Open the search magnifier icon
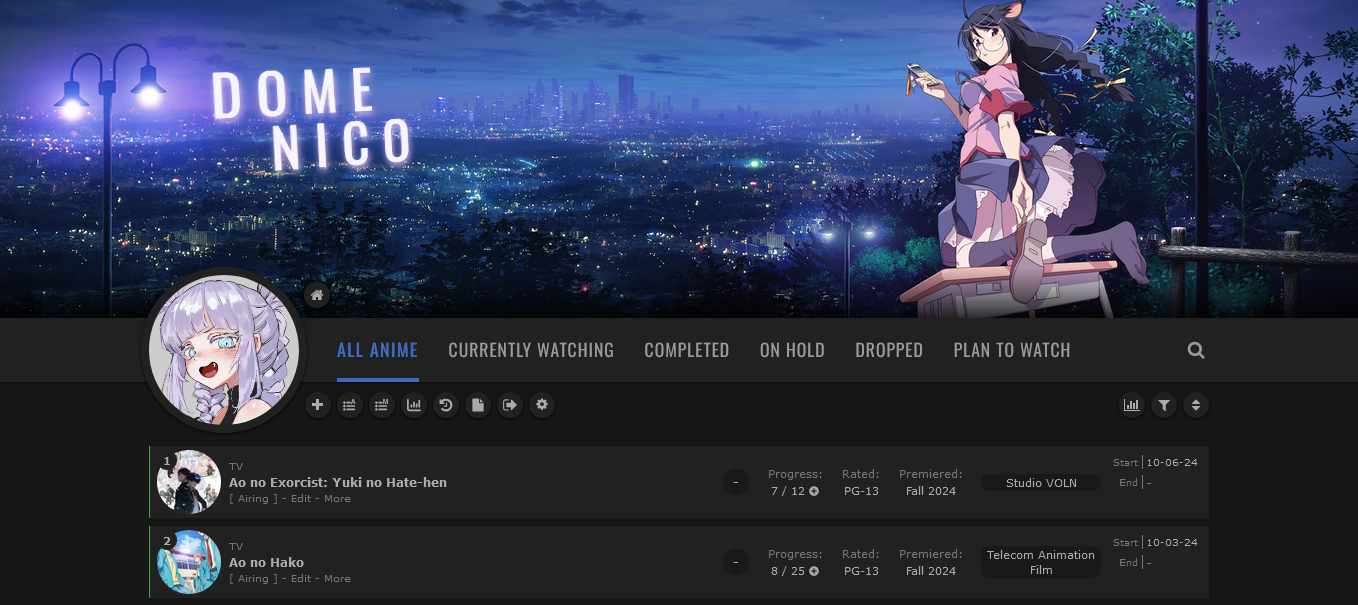This screenshot has width=1358, height=605. point(1196,350)
